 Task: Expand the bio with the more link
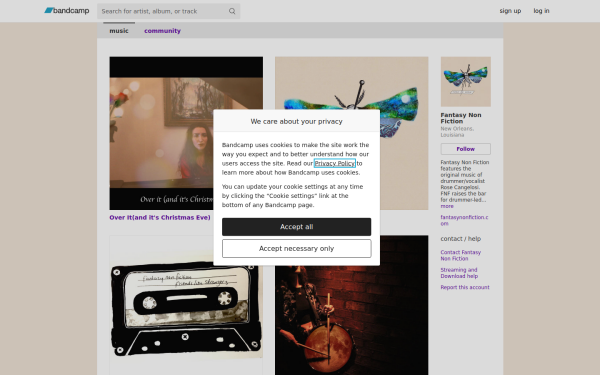447,206
